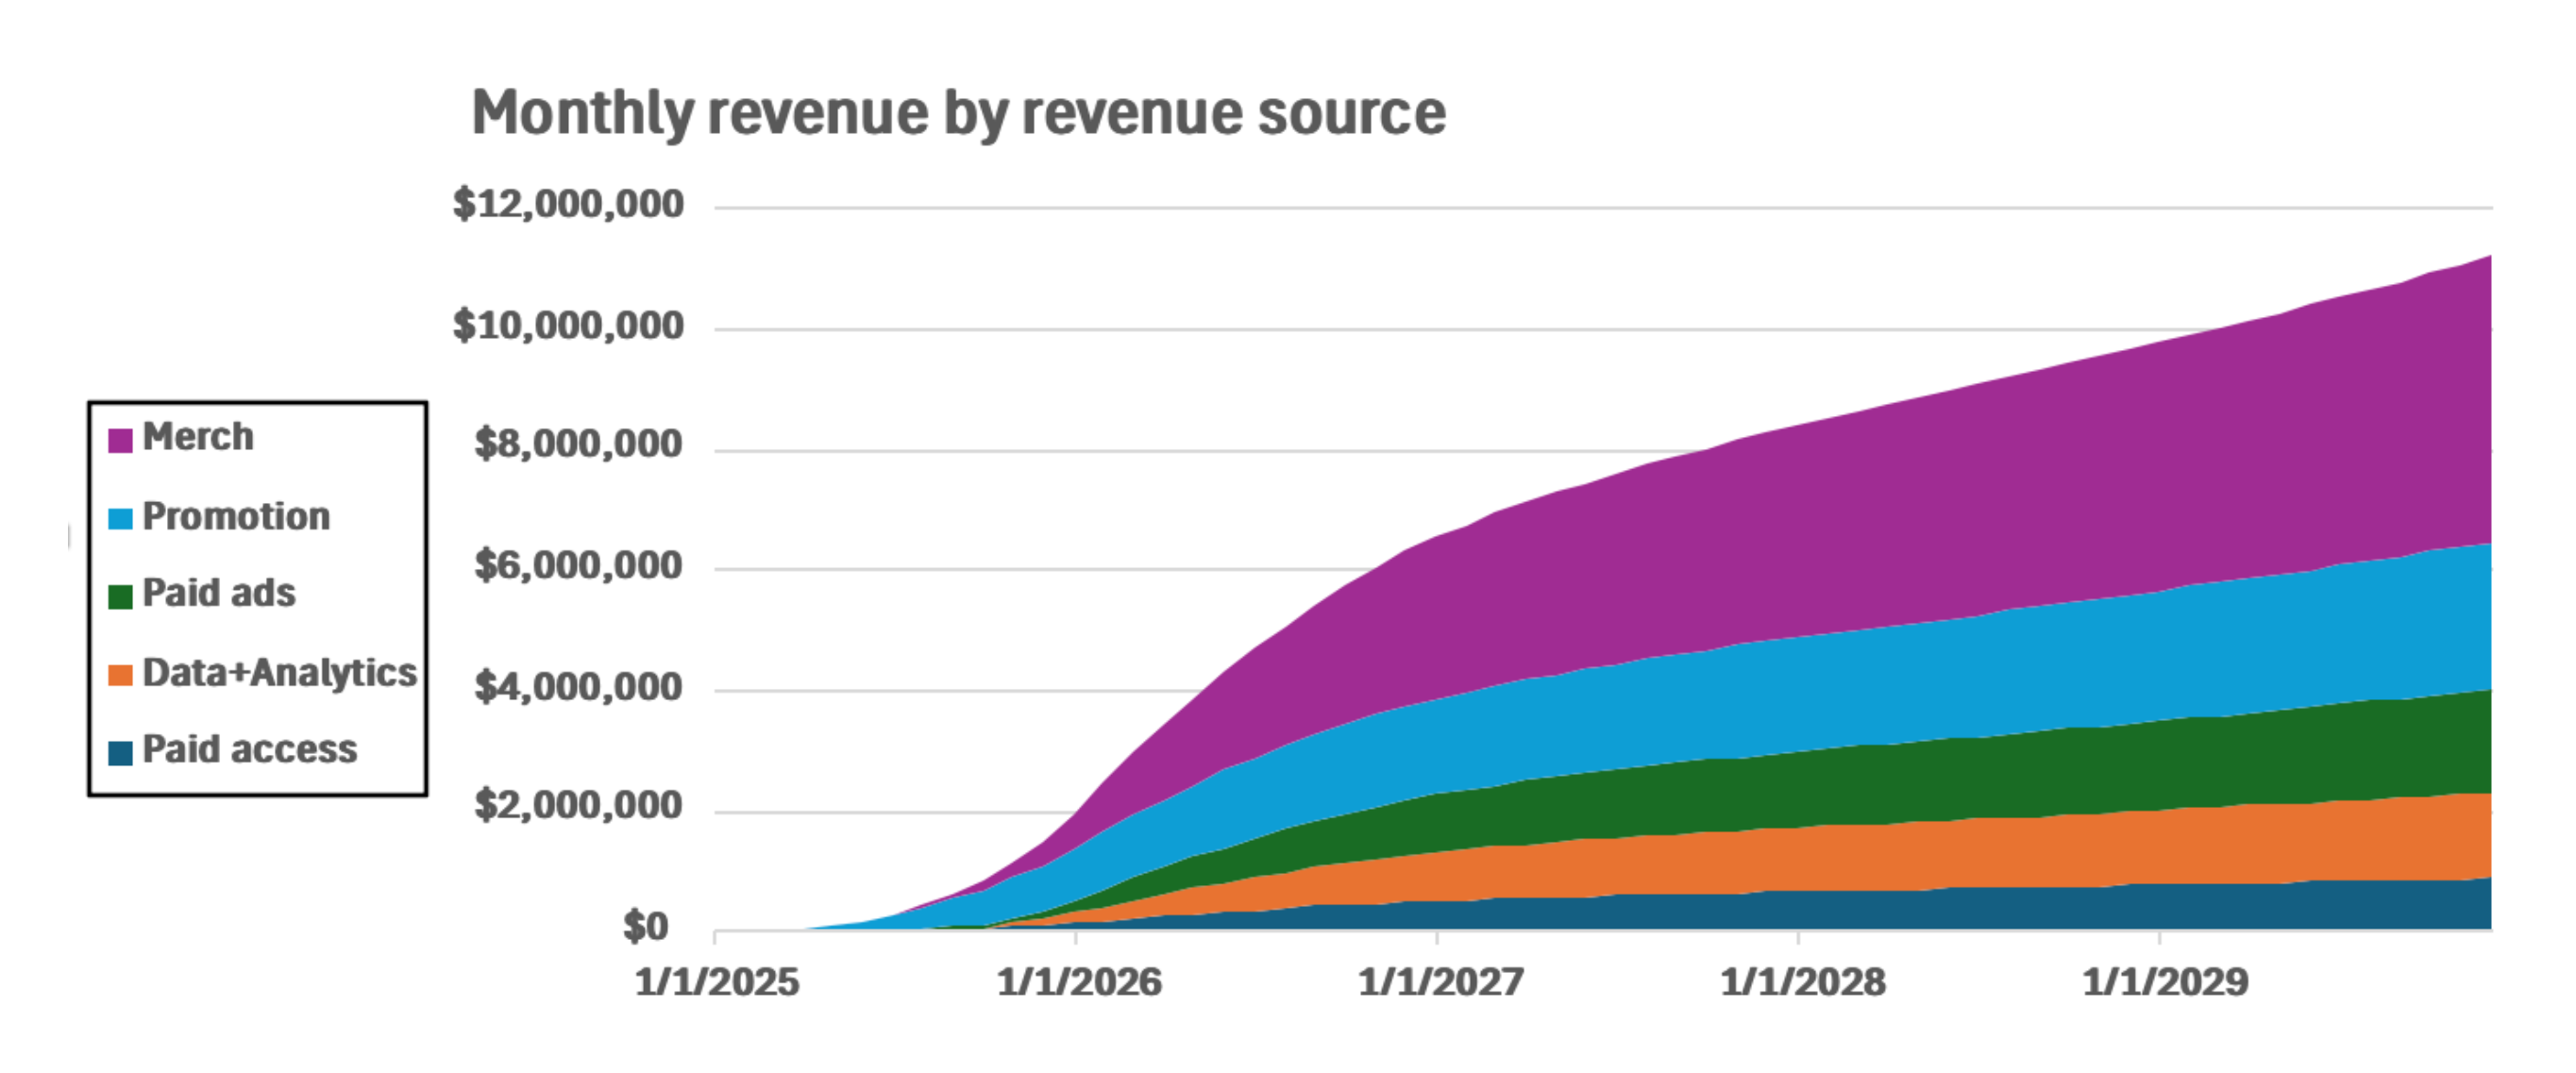Click the 1/1/2025 date label
The height and width of the screenshot is (1073, 2576).
717,981
